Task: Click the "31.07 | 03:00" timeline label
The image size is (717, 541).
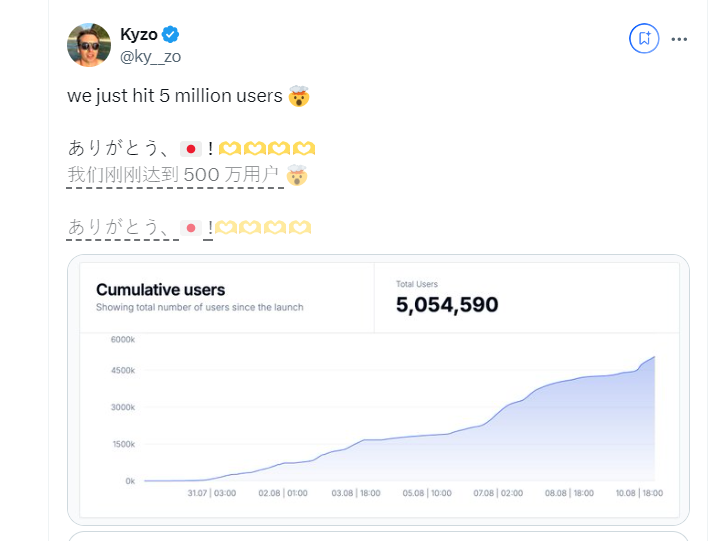Action: click(x=212, y=492)
